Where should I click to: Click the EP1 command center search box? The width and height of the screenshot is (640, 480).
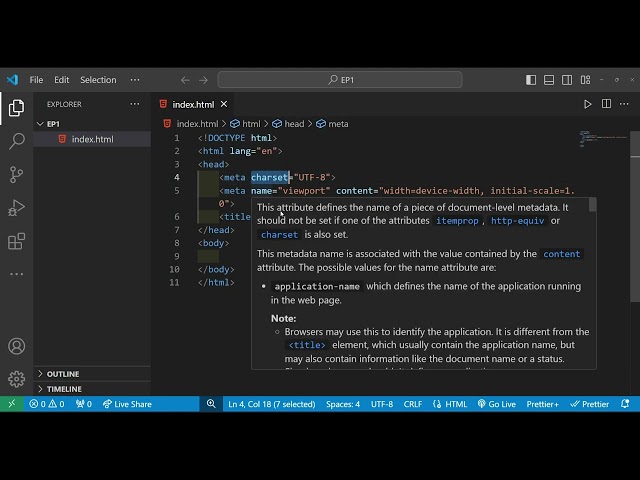340,80
